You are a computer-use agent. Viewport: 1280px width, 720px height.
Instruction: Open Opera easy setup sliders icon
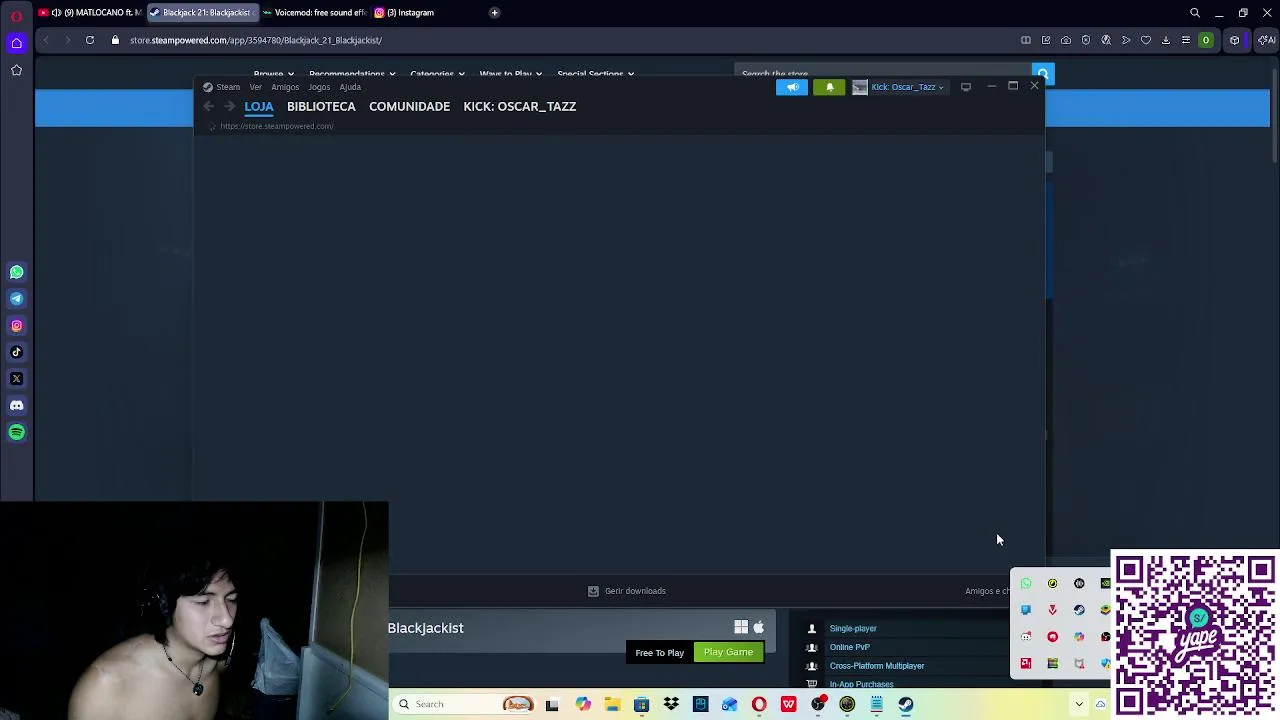coord(1185,40)
